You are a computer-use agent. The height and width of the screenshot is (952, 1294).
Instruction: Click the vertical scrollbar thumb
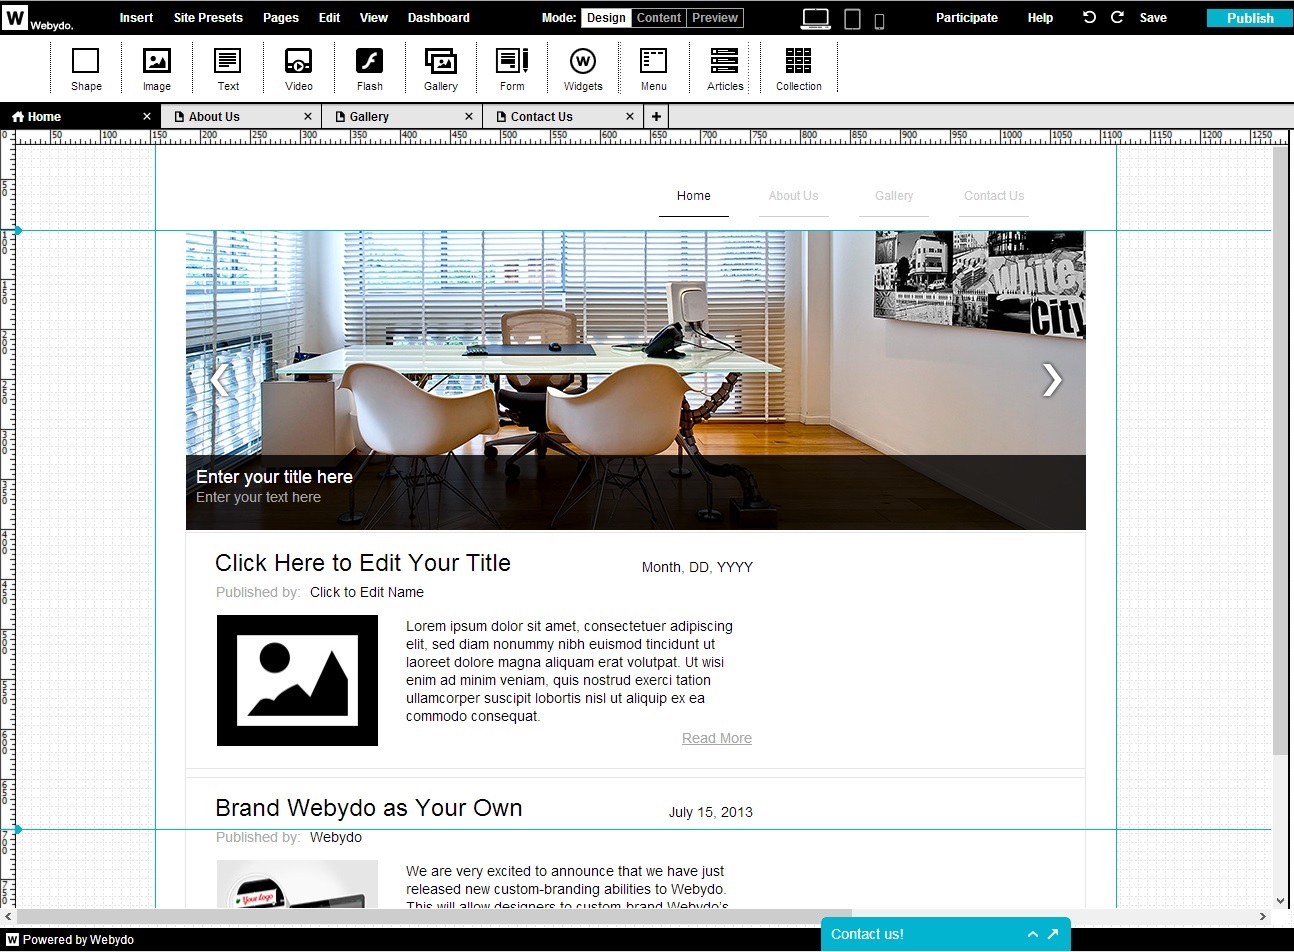point(1280,450)
